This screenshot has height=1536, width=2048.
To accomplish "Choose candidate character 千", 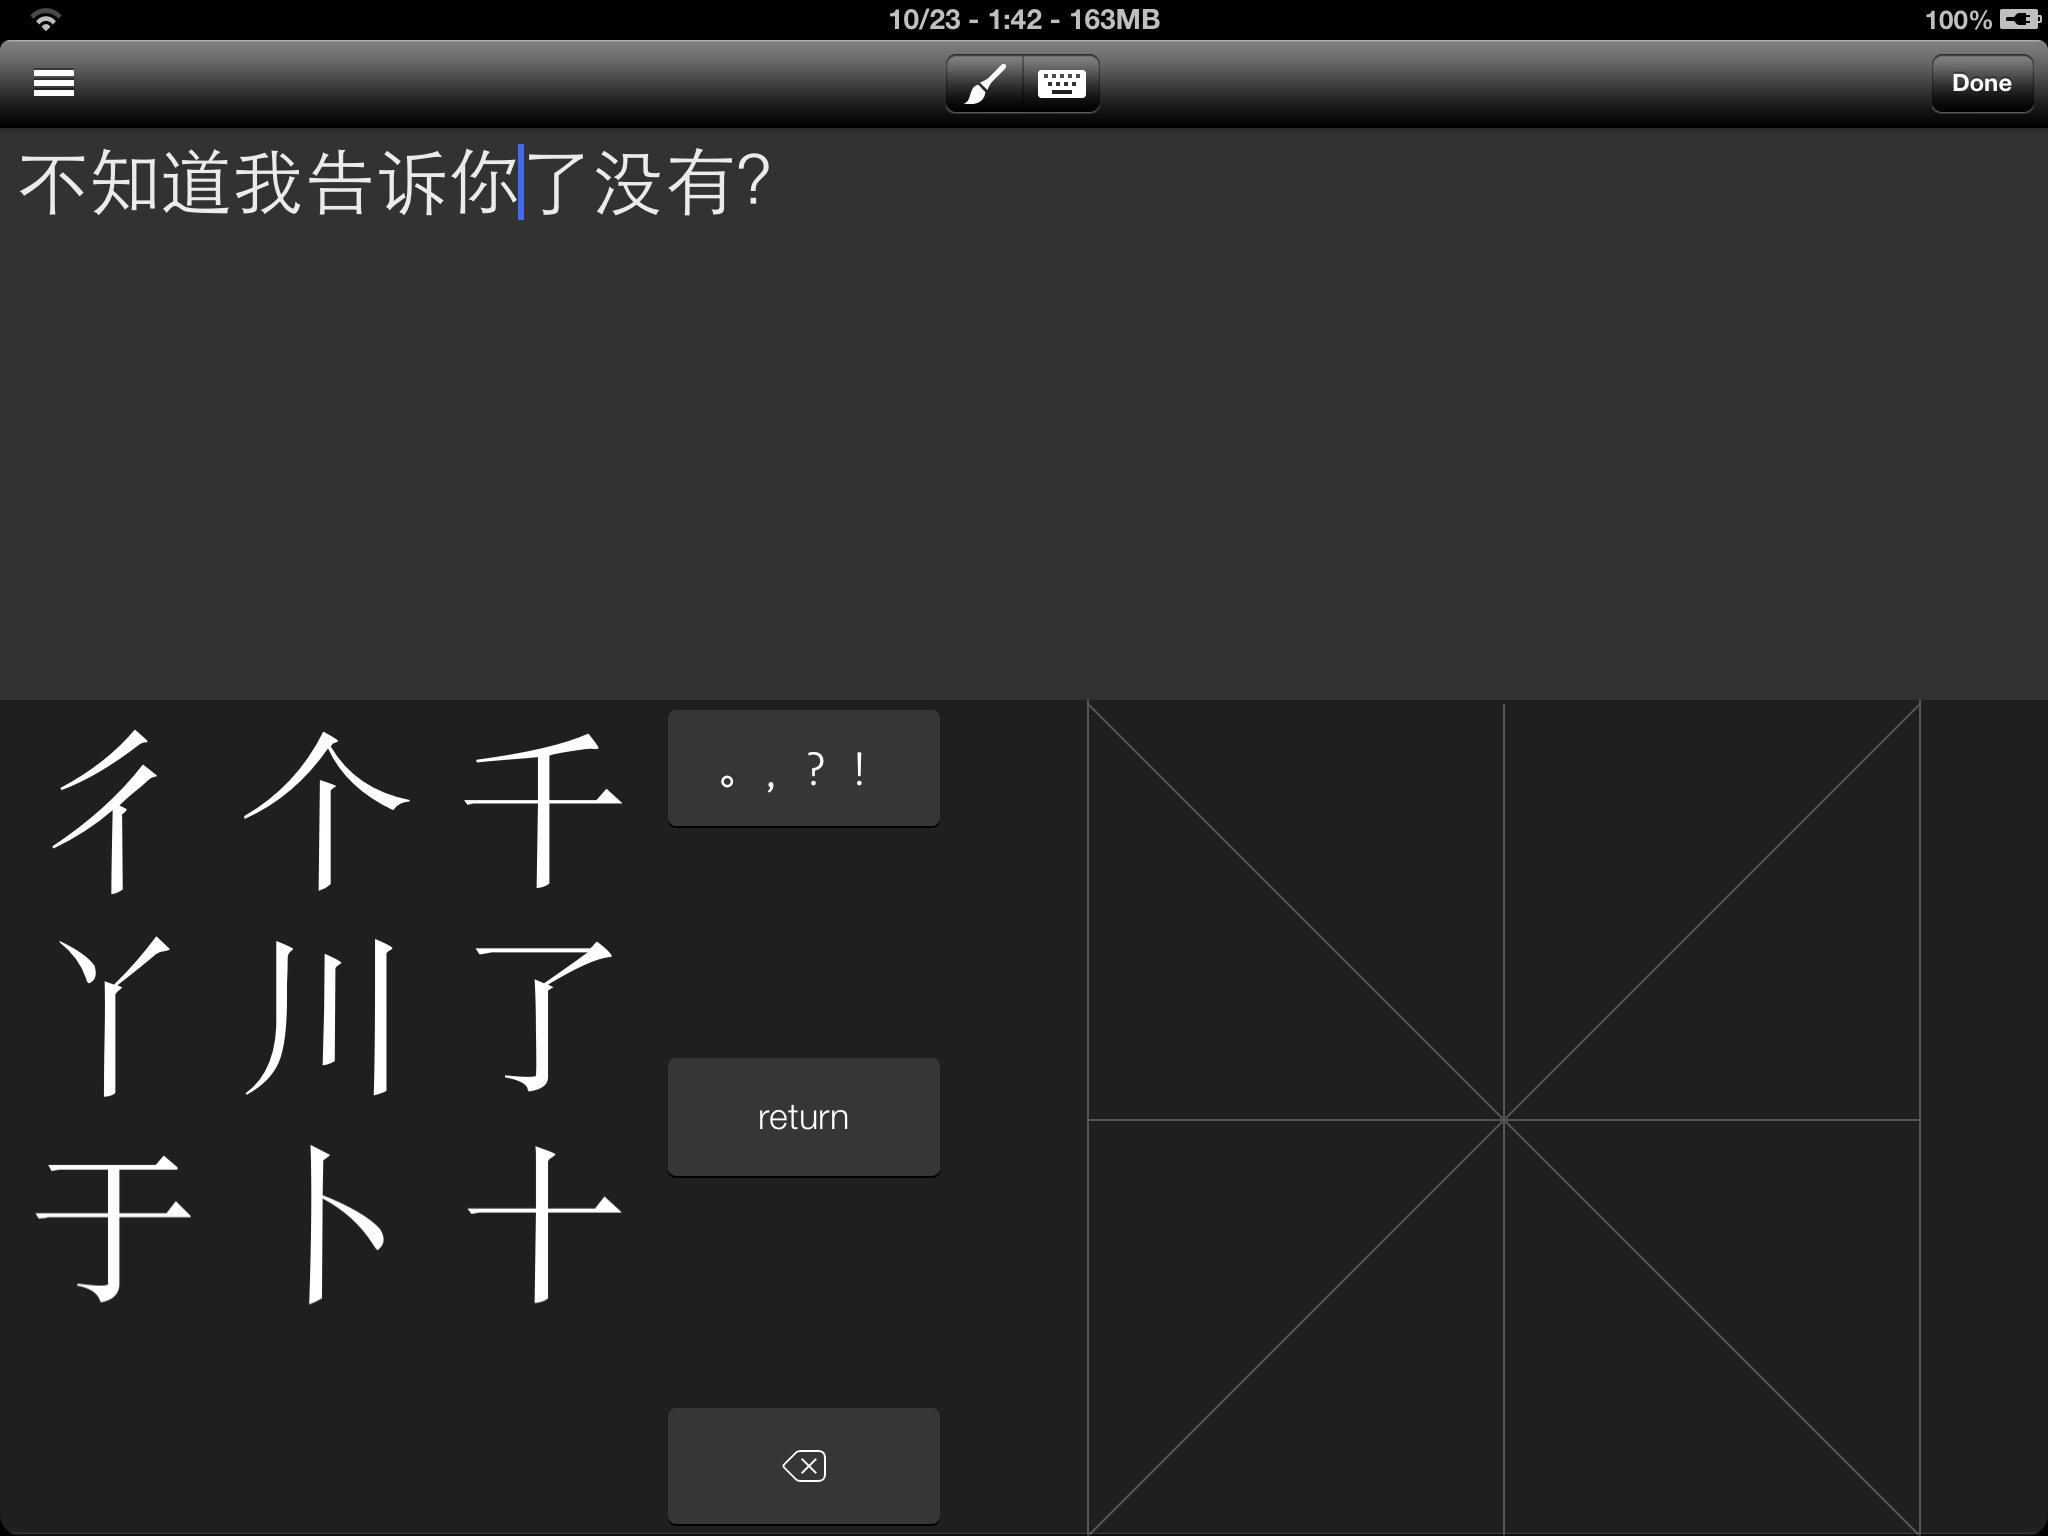I will 543,811.
